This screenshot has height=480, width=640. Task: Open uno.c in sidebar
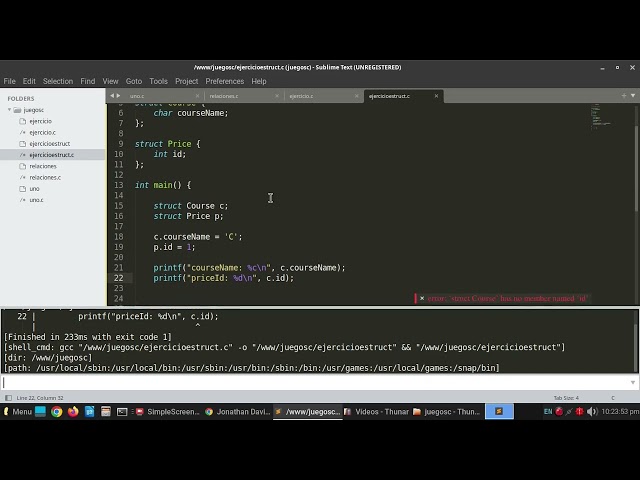click(36, 200)
